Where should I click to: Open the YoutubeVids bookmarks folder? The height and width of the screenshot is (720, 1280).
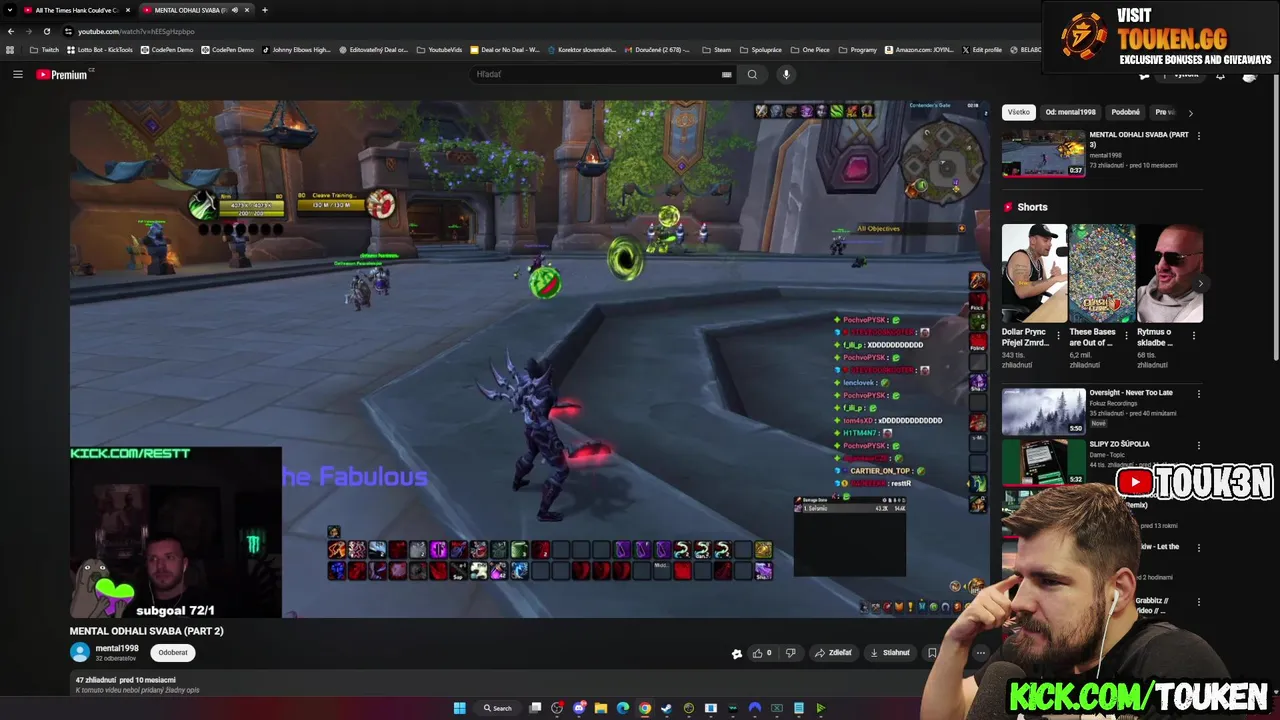tap(439, 49)
